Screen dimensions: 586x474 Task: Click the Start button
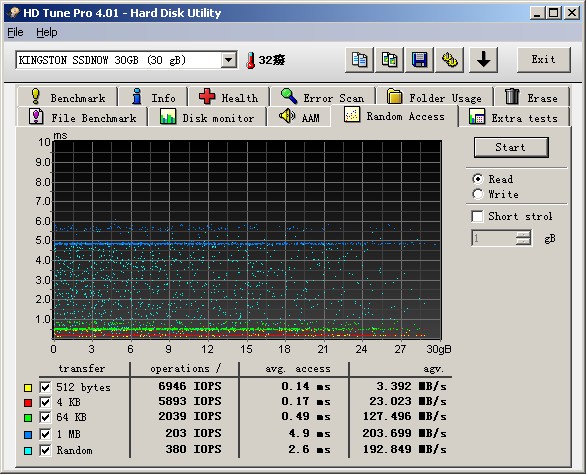511,147
